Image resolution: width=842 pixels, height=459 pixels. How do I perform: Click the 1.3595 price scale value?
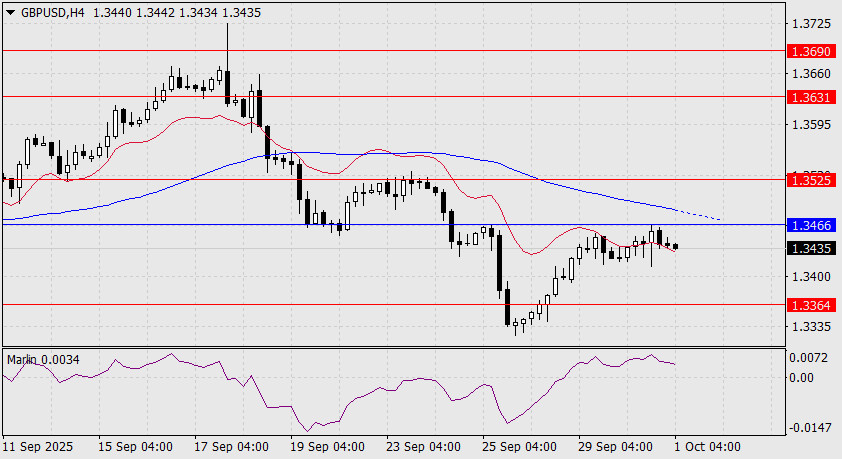[x=811, y=125]
